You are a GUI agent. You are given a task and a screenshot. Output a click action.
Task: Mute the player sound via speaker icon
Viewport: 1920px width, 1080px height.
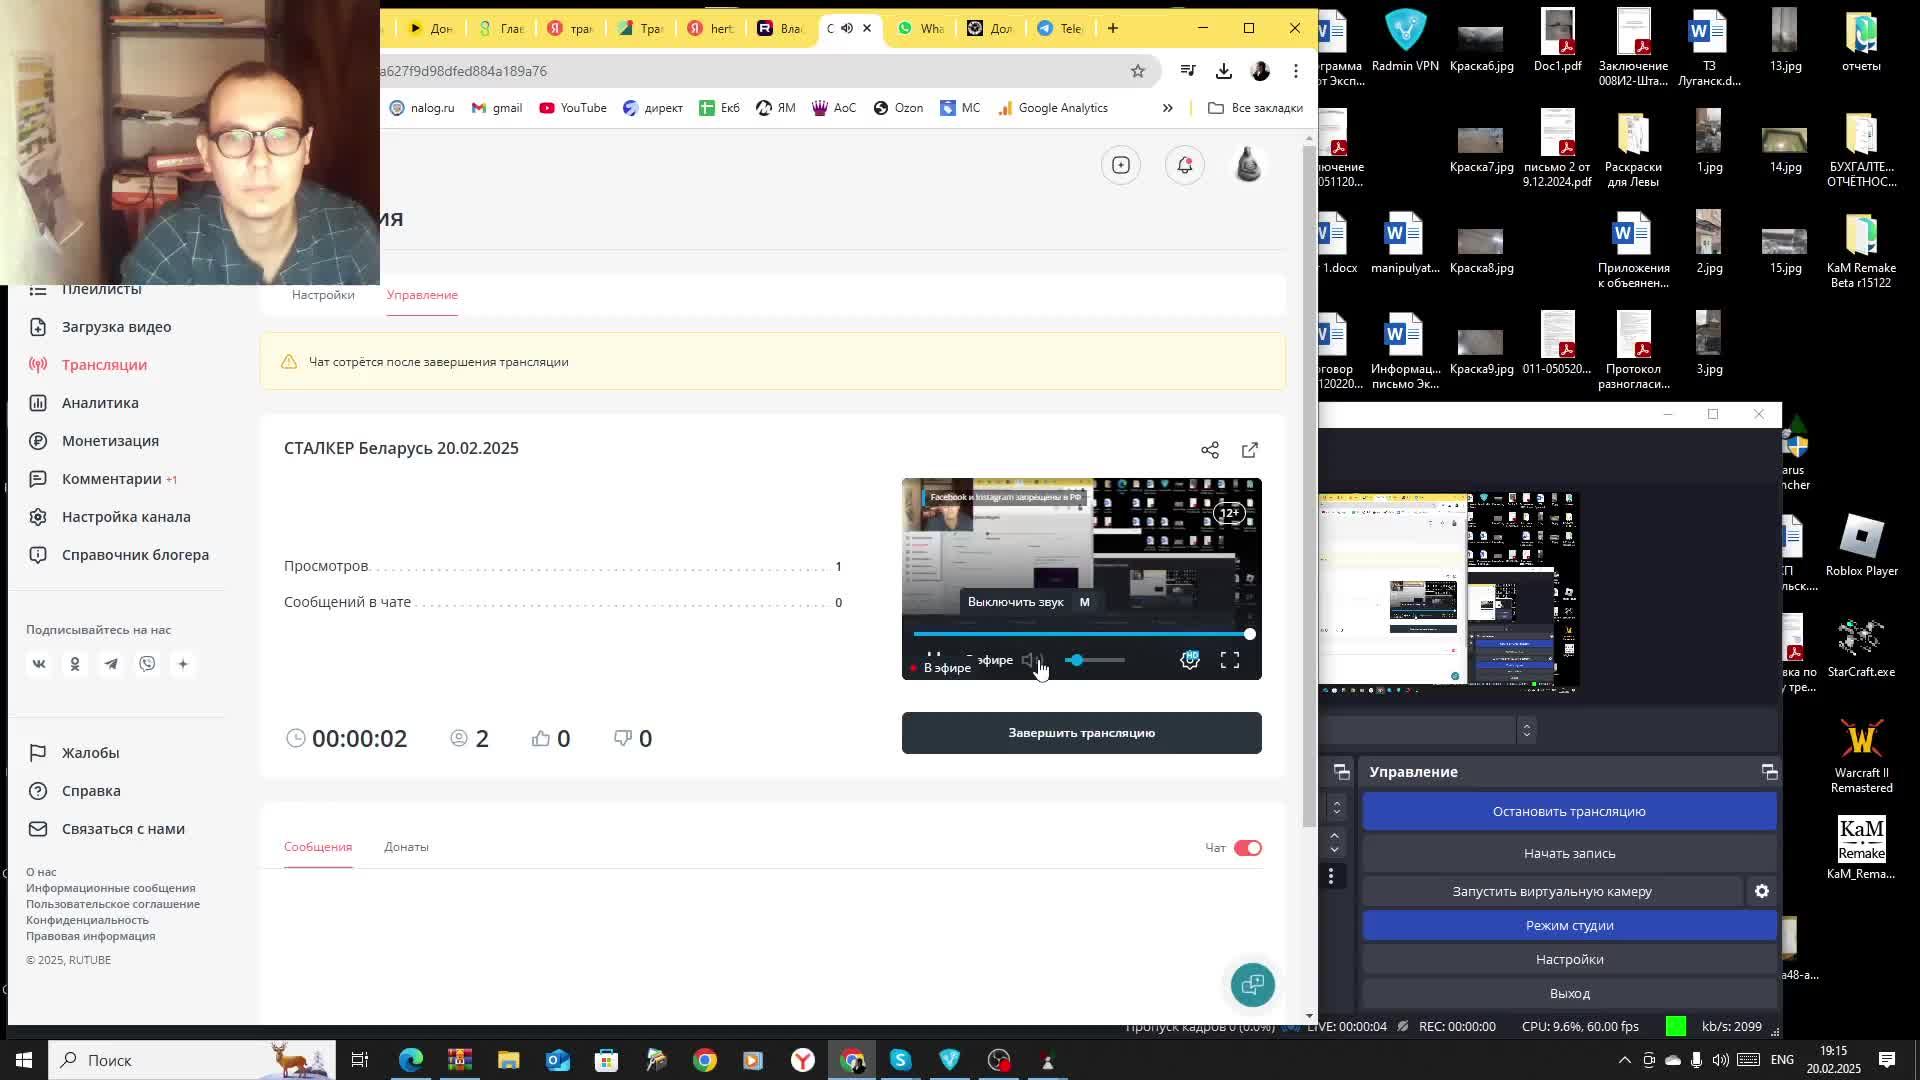click(x=1031, y=660)
